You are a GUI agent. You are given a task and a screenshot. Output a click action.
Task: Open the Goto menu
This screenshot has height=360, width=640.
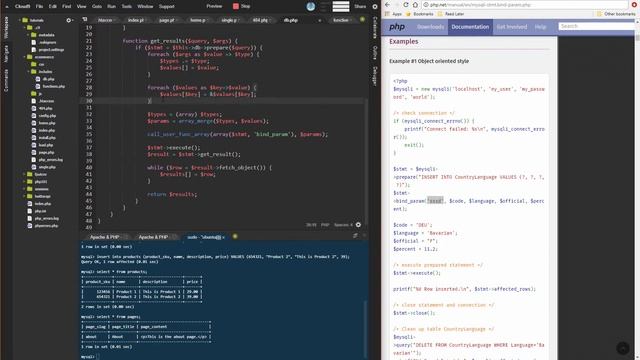pyautogui.click(x=97, y=7)
